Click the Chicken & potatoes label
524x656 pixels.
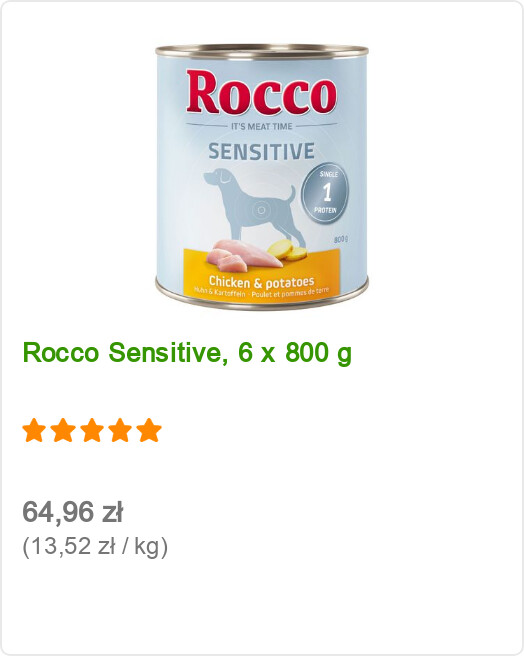(x=262, y=282)
